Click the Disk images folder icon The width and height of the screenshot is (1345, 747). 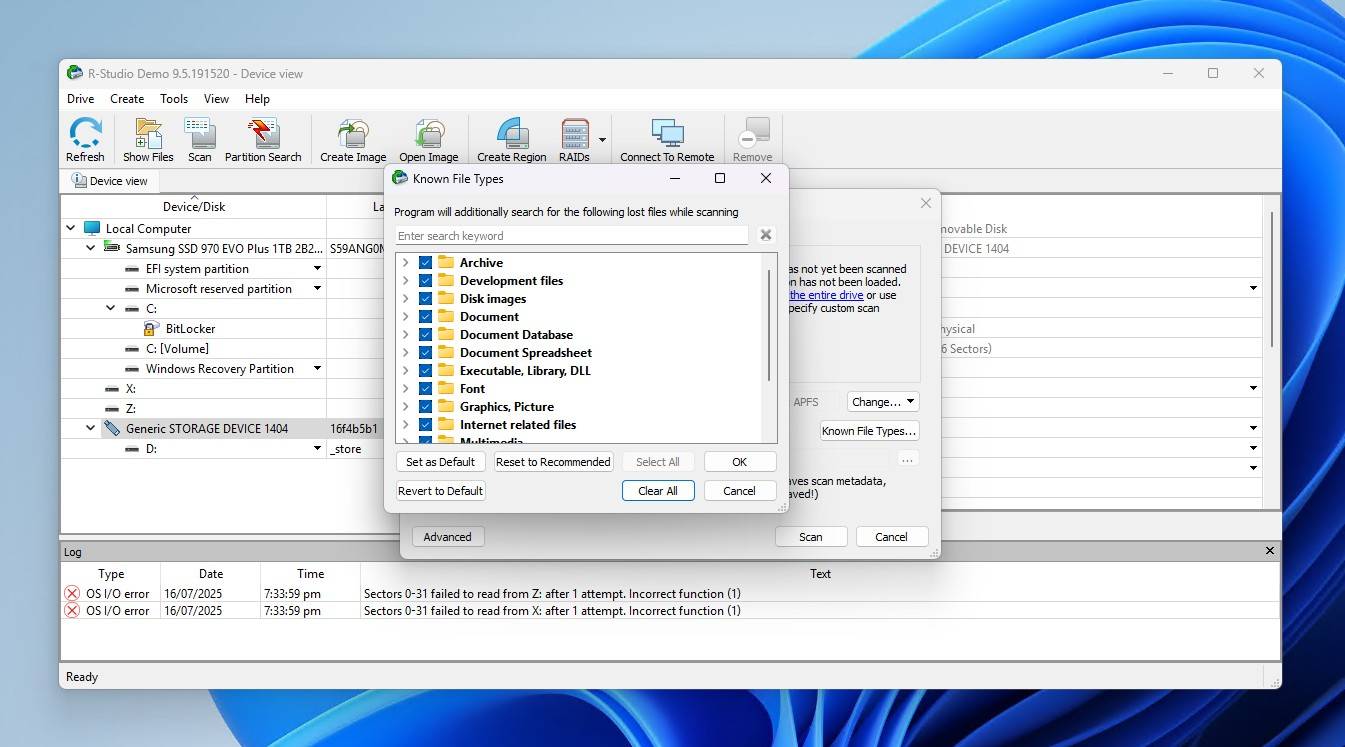[x=446, y=298]
